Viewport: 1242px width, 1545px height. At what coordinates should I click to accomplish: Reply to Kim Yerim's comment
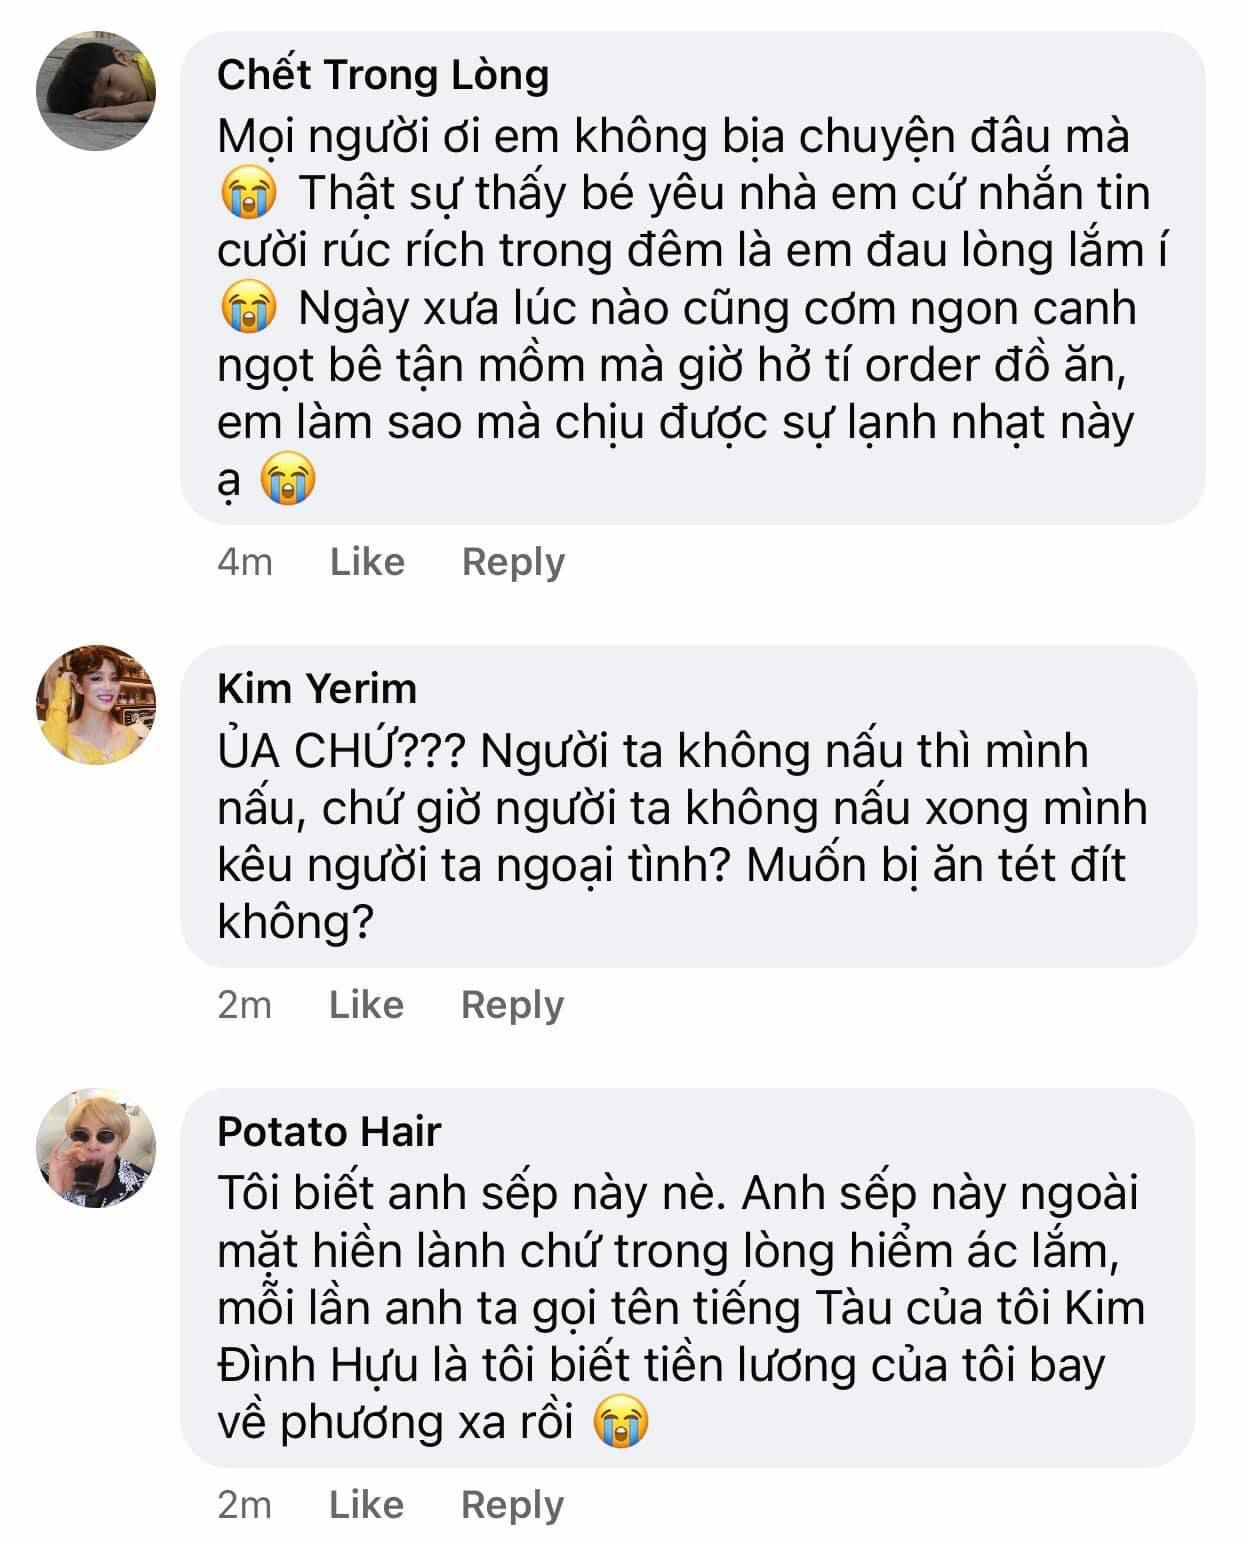coord(512,1005)
